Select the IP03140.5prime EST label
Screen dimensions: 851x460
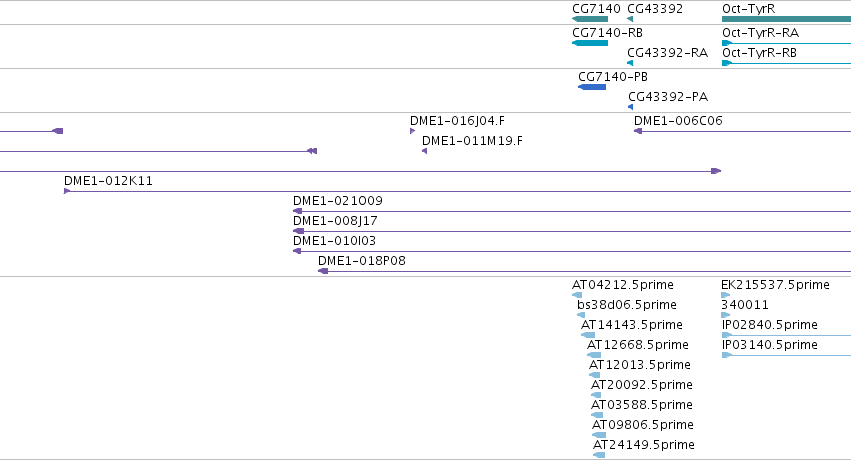(770, 345)
